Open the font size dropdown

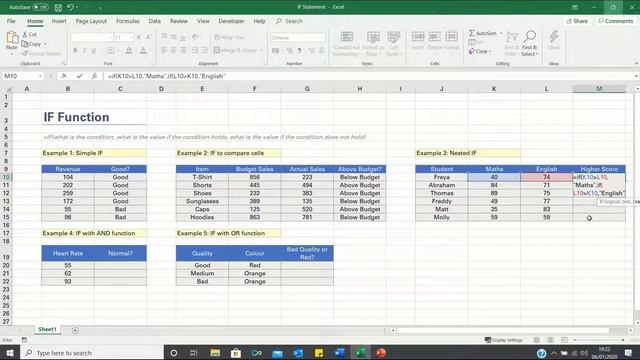click(x=131, y=38)
